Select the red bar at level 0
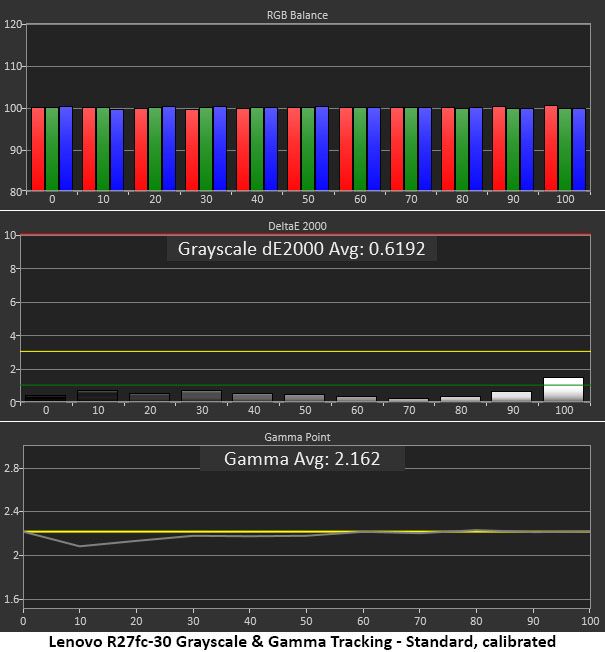This screenshot has width=605, height=652. [x=38, y=149]
